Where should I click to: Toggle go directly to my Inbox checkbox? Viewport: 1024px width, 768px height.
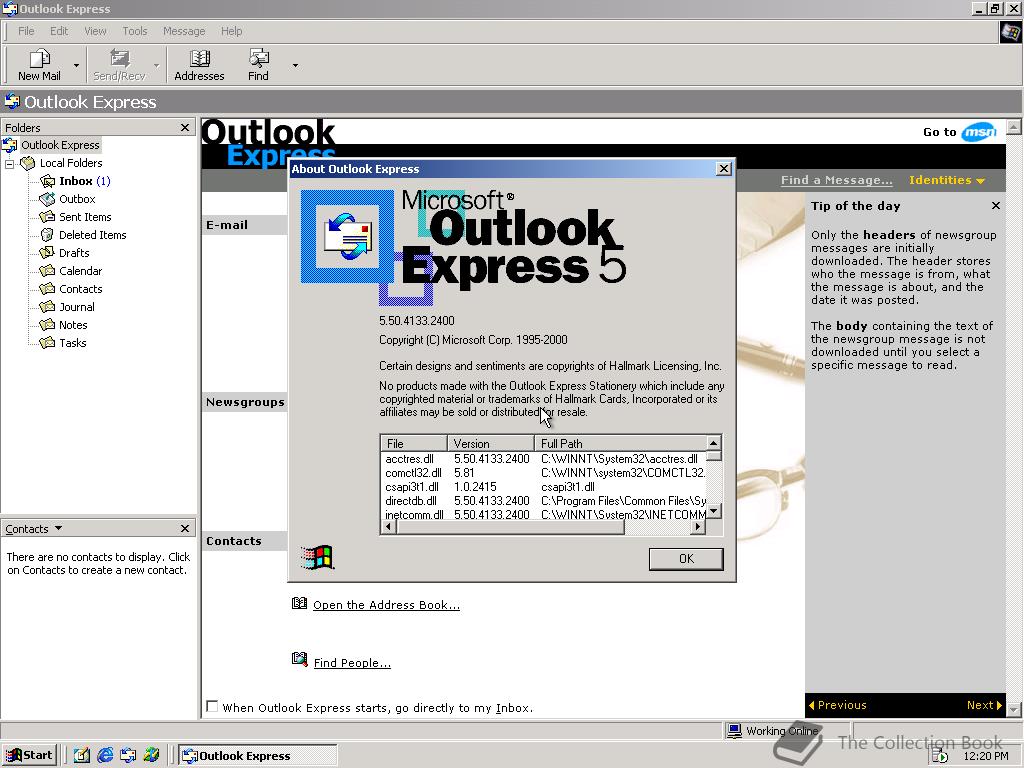(212, 706)
